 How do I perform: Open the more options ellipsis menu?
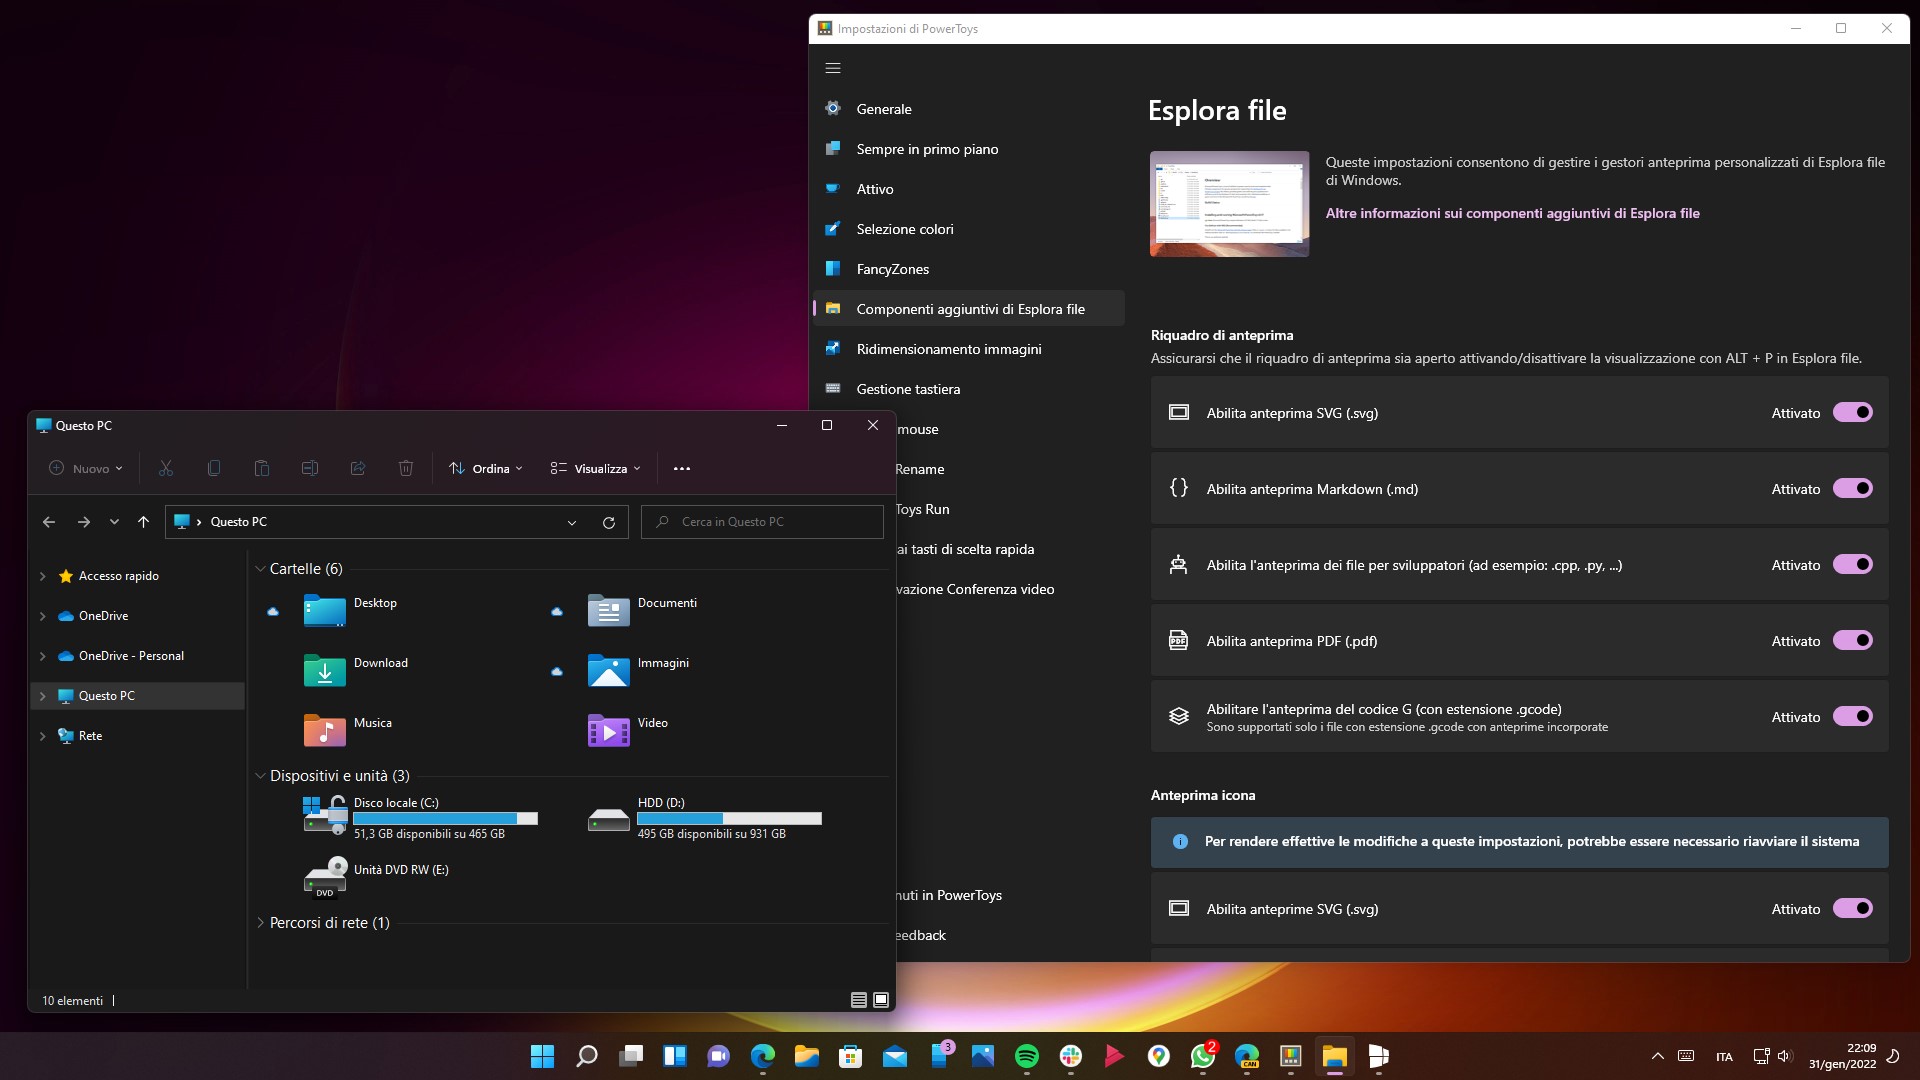[x=682, y=468]
